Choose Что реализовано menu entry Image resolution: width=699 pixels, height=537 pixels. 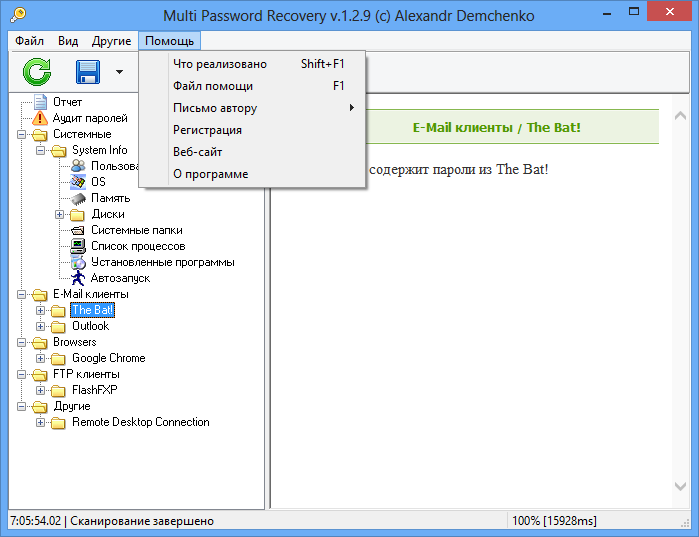tap(252, 64)
